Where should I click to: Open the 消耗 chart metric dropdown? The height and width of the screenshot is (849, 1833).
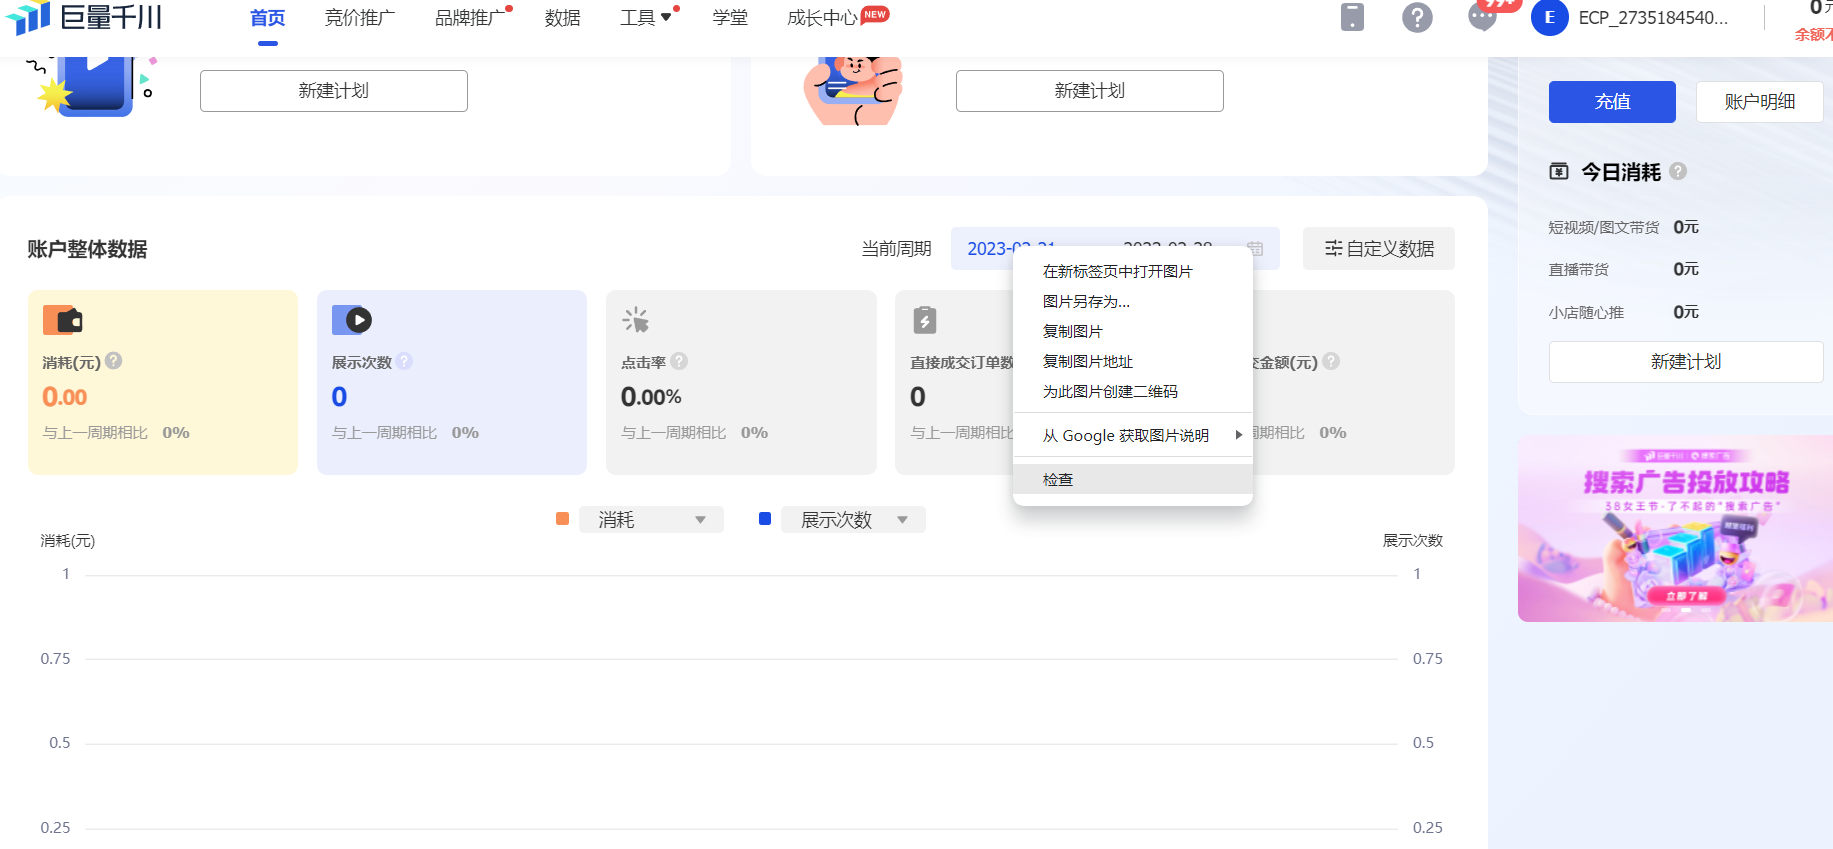click(x=651, y=520)
